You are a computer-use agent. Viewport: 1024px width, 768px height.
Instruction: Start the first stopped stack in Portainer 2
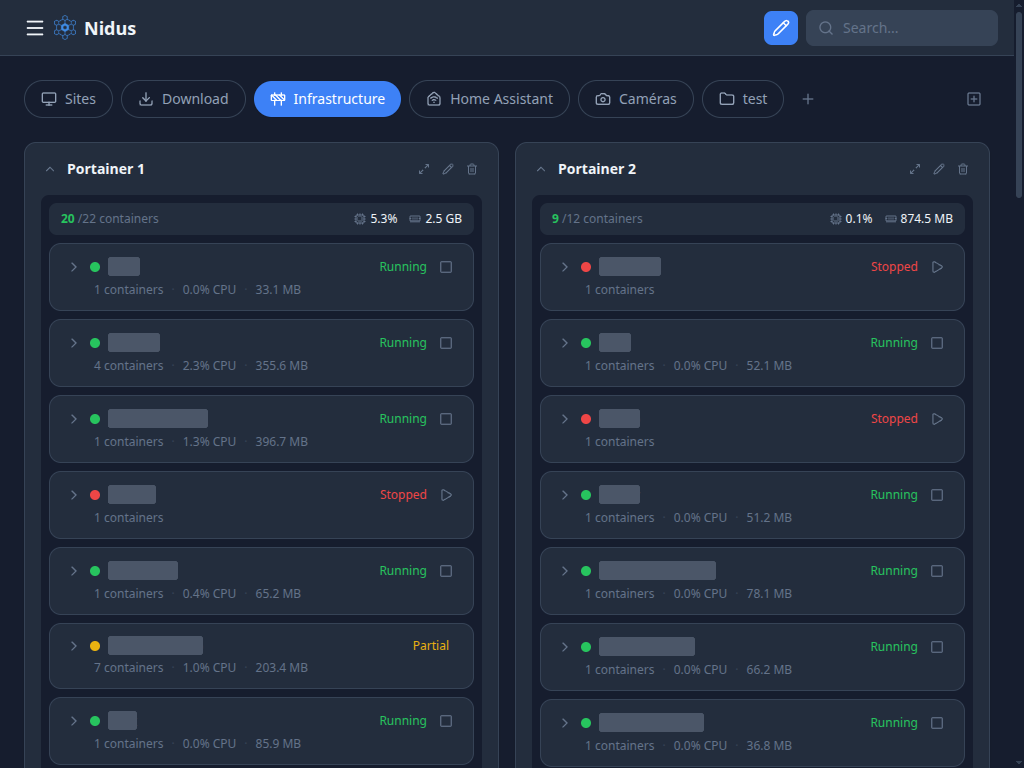pyautogui.click(x=937, y=267)
